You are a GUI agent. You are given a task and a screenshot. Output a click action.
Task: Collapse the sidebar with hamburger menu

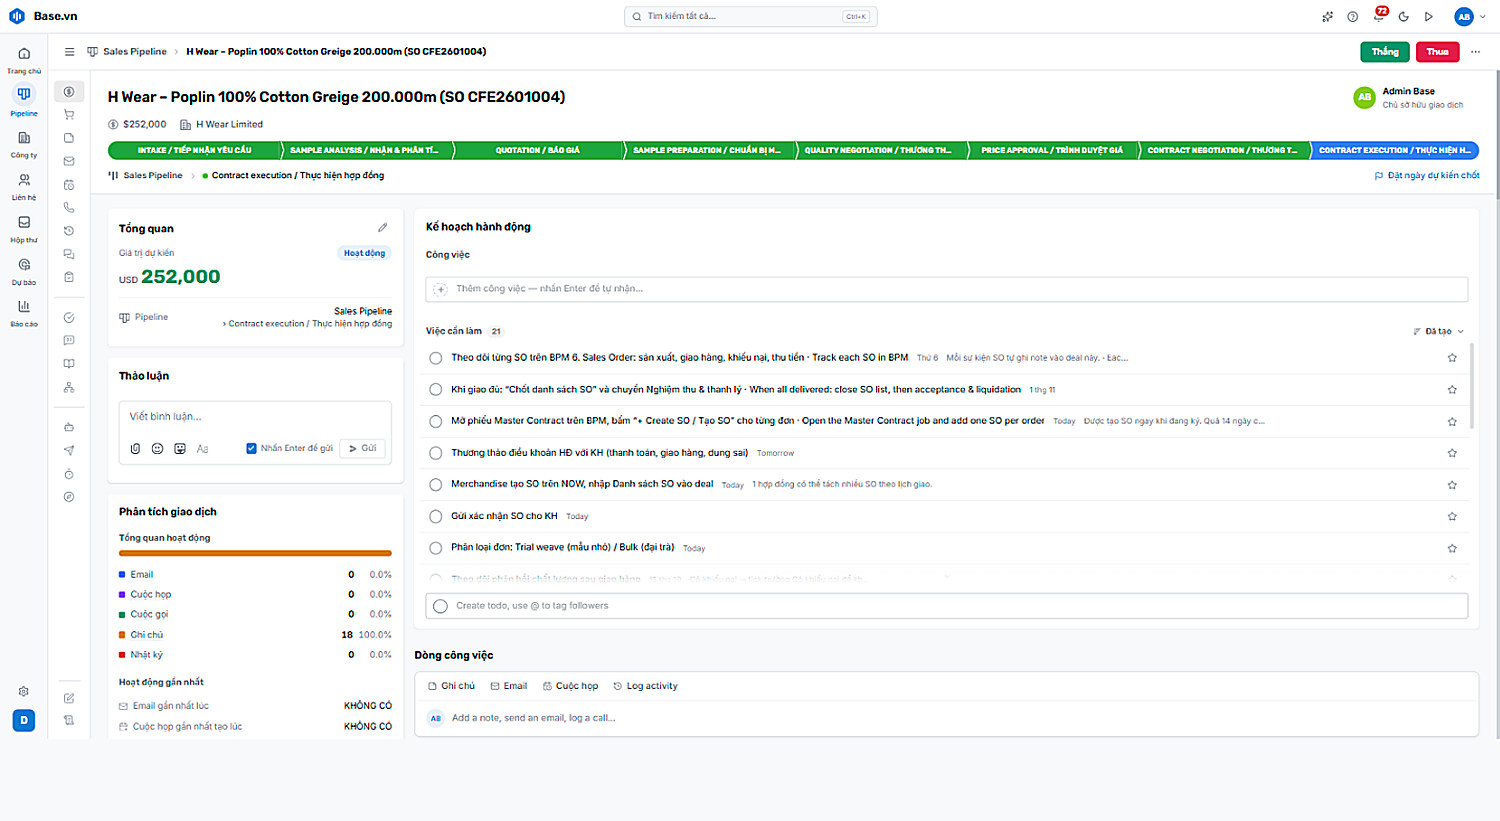click(x=69, y=52)
